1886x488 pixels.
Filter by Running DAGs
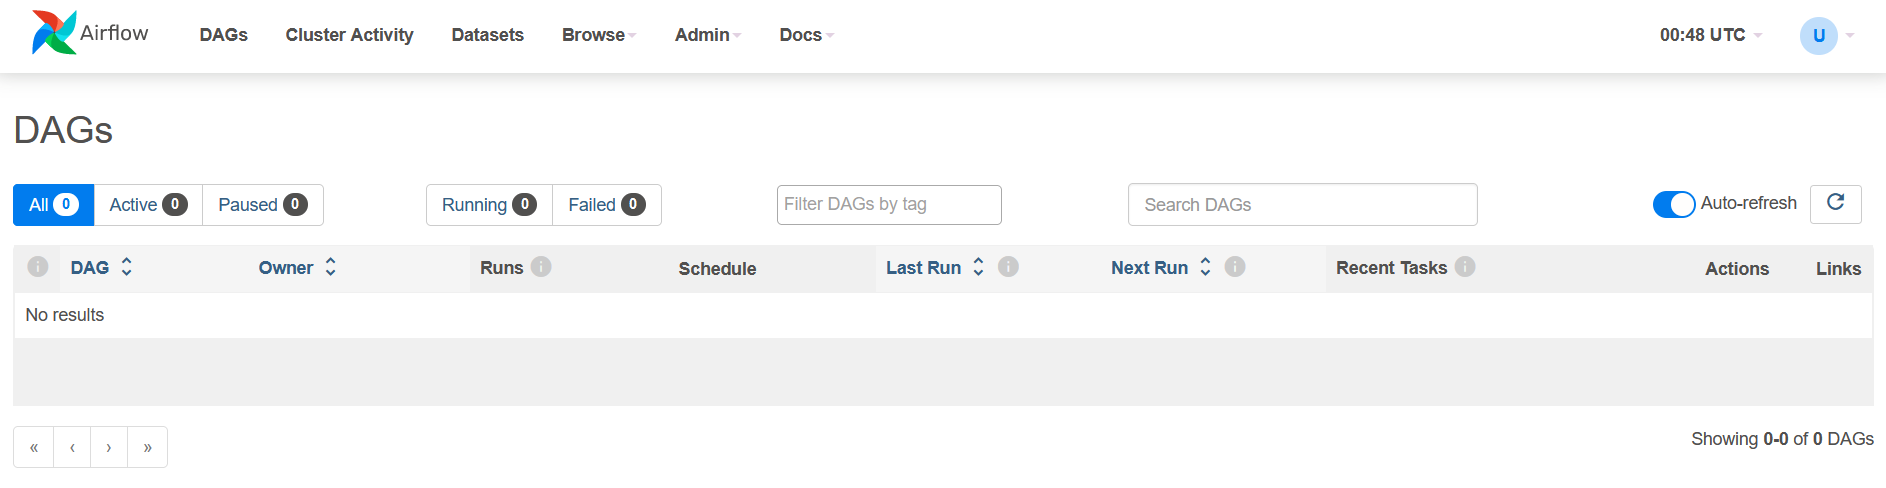(x=489, y=205)
